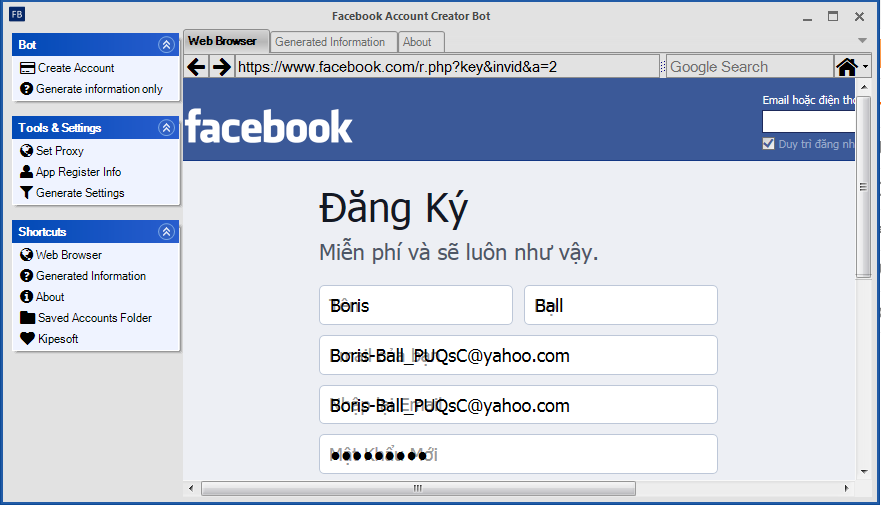Open the About tab
This screenshot has height=505, width=881.
click(421, 42)
